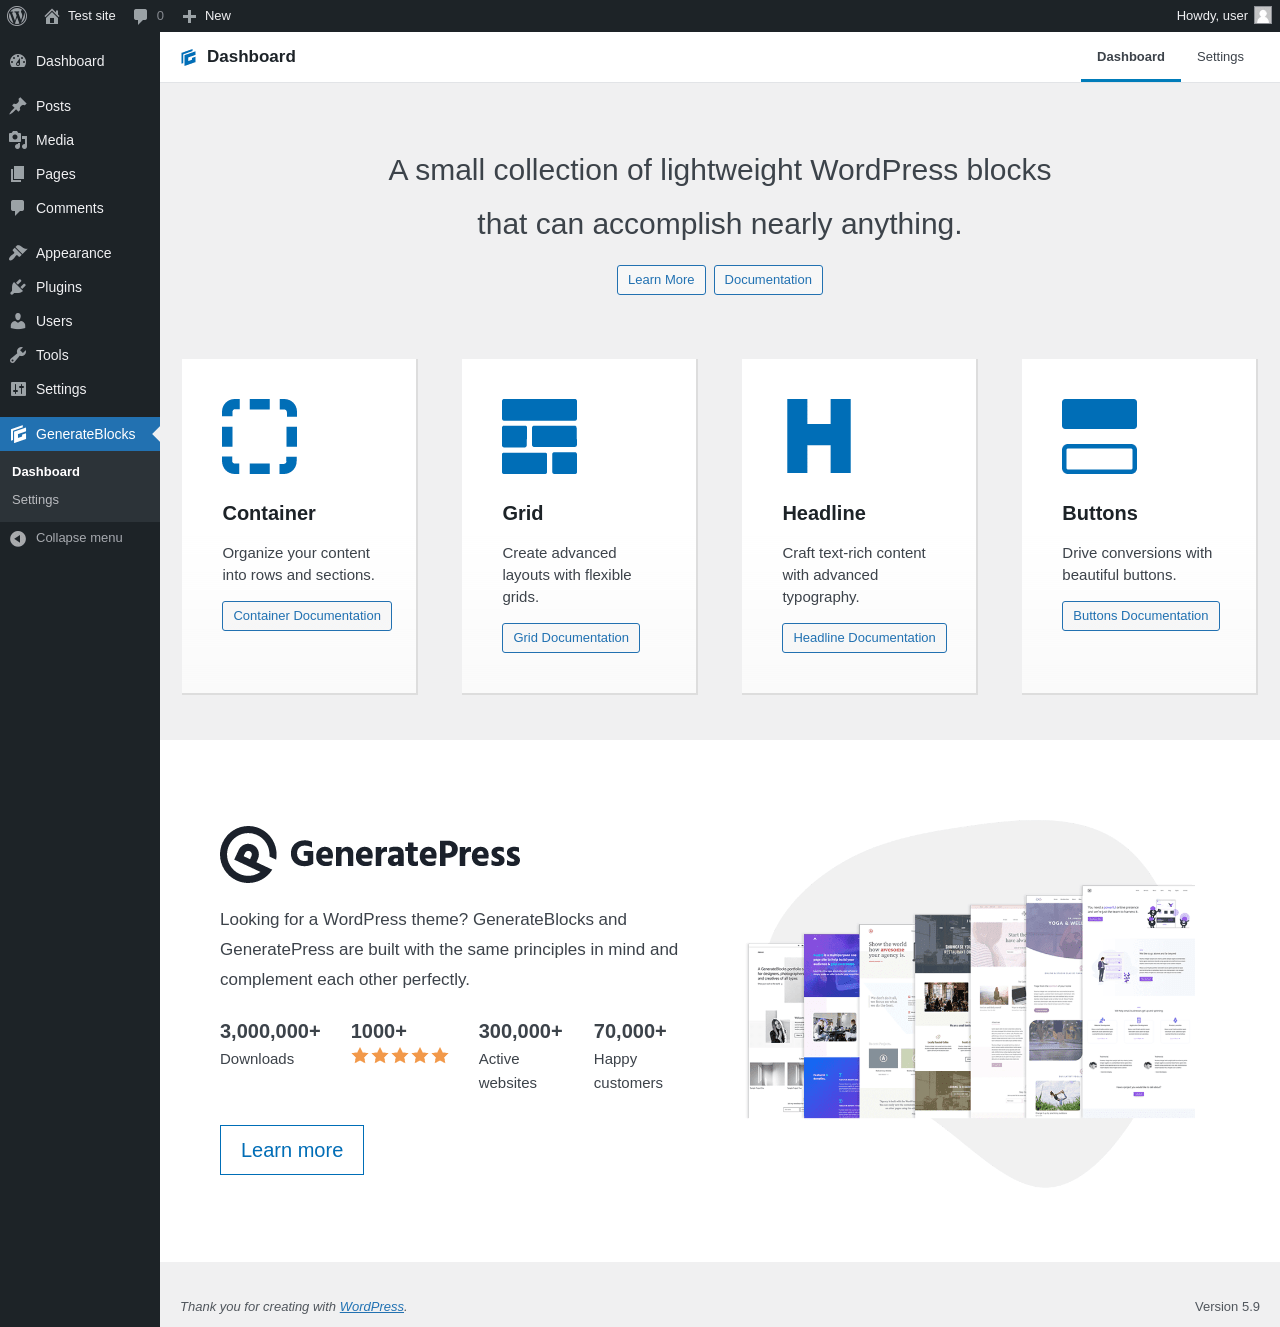Click the plus icon next to New

click(189, 16)
